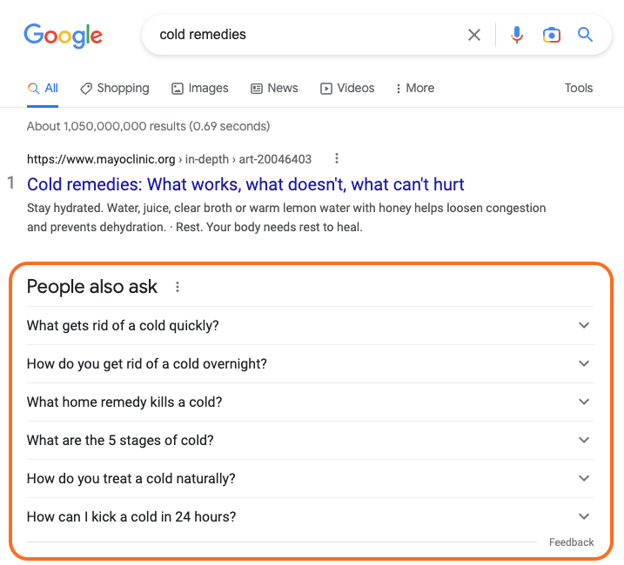
Task: Expand "How do you get rid of a cold overnight?"
Action: (x=584, y=364)
